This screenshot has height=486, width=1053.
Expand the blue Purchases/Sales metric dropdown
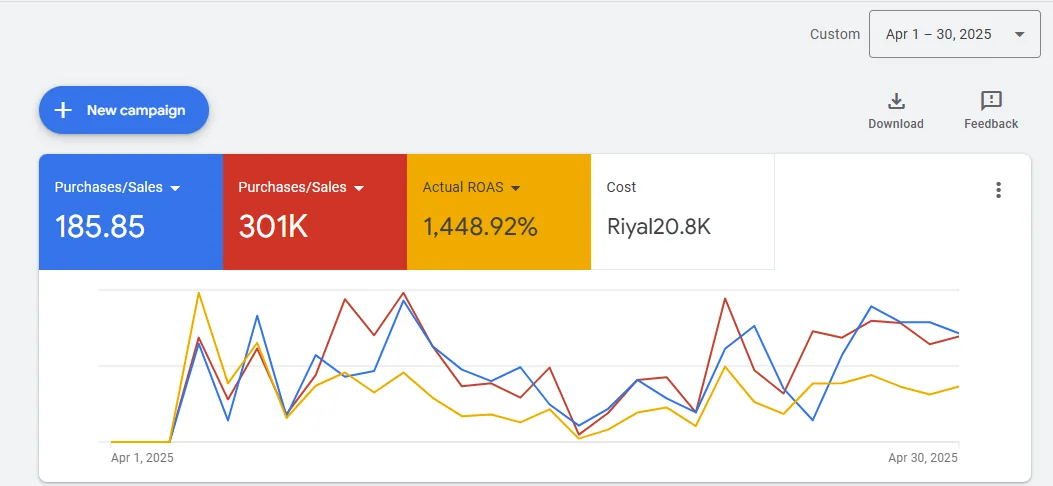tap(175, 189)
